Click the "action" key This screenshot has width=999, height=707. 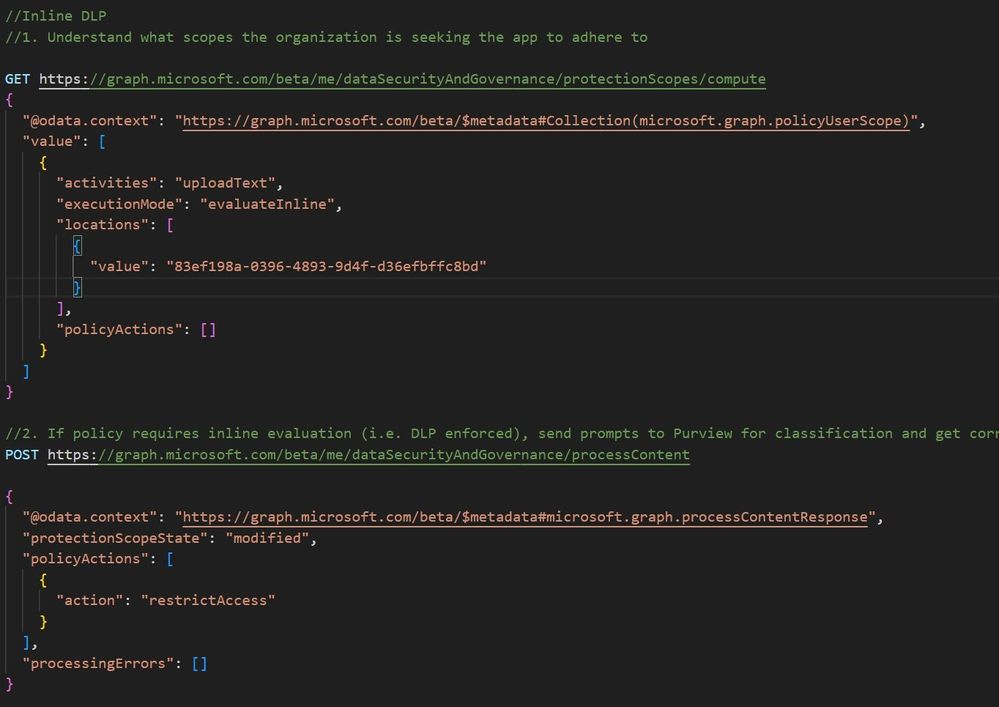pos(89,601)
